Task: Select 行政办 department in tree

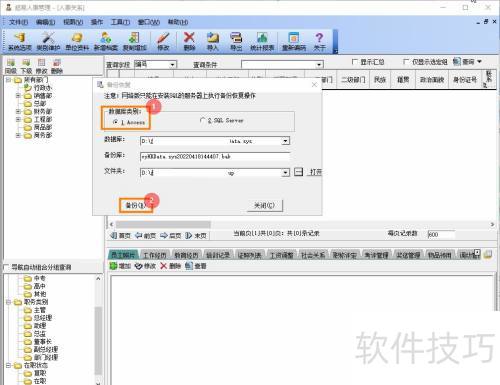Action: [42, 88]
